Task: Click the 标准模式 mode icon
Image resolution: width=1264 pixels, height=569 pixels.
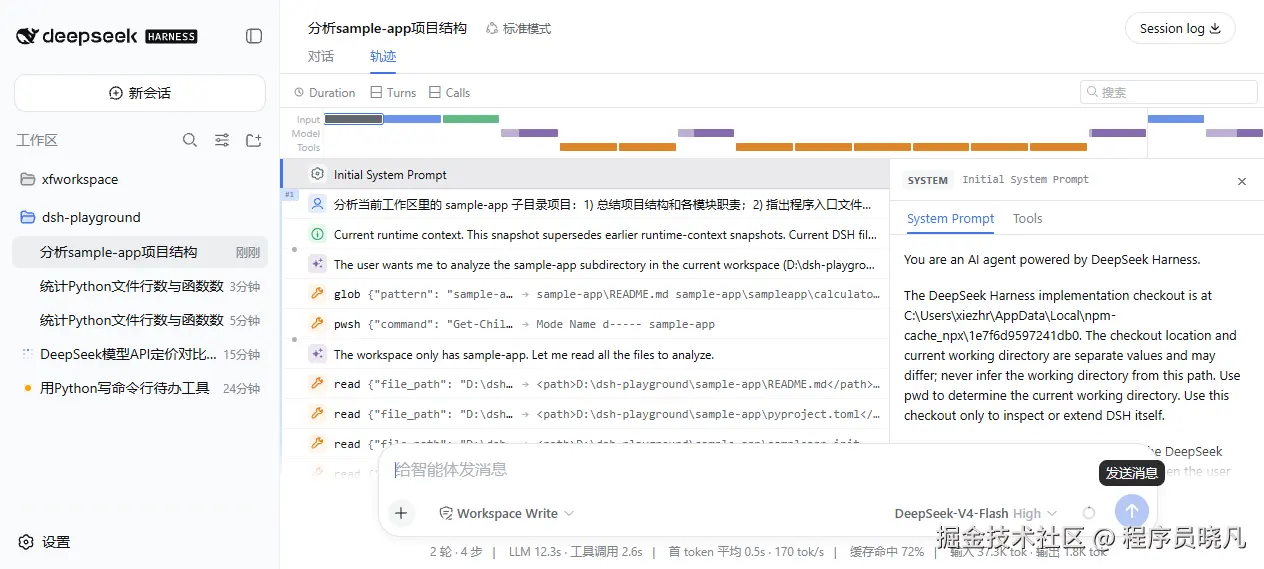Action: [x=492, y=28]
